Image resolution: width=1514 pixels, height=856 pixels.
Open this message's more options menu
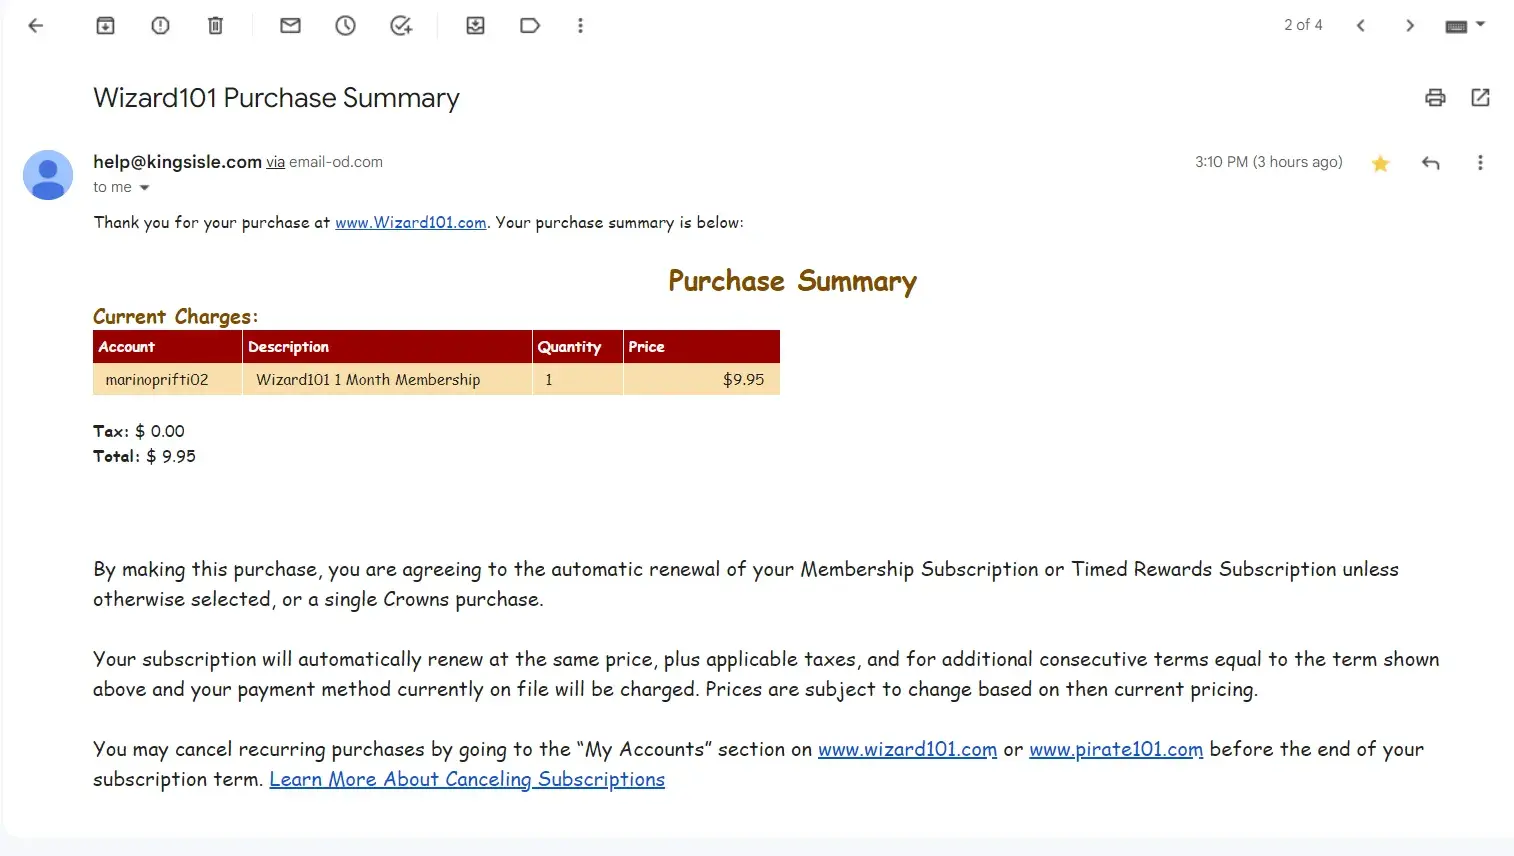(1480, 163)
